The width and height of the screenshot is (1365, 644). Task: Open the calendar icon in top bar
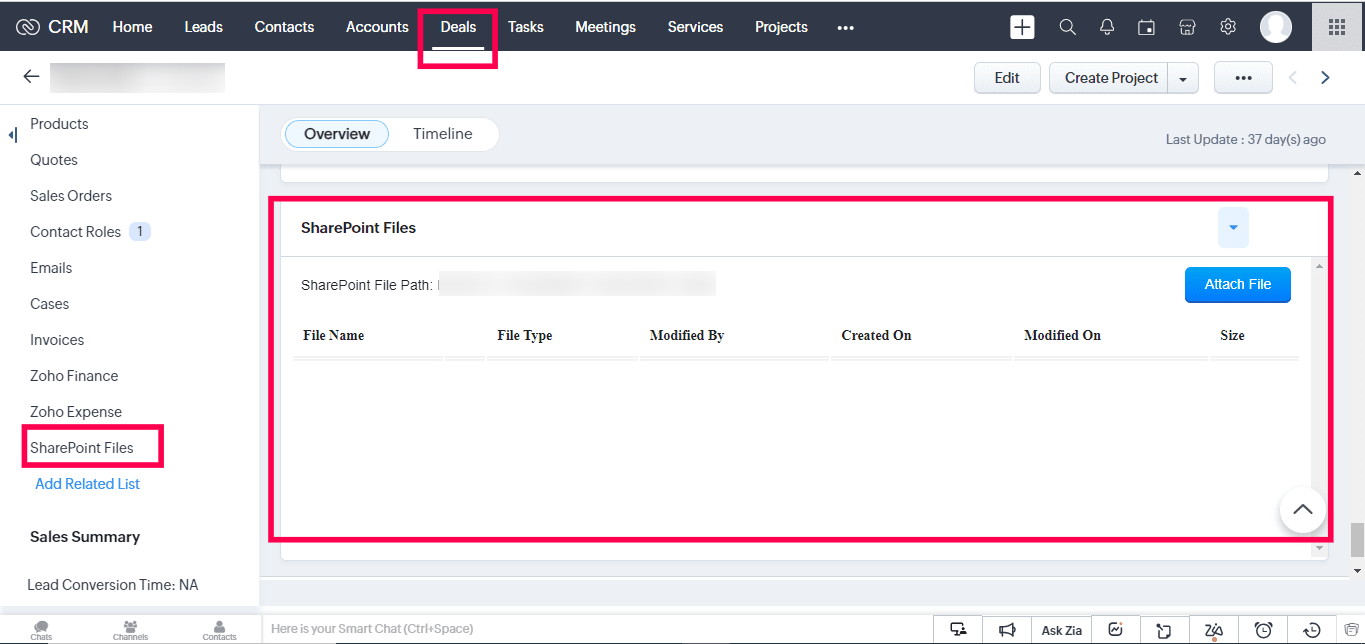pos(1147,27)
